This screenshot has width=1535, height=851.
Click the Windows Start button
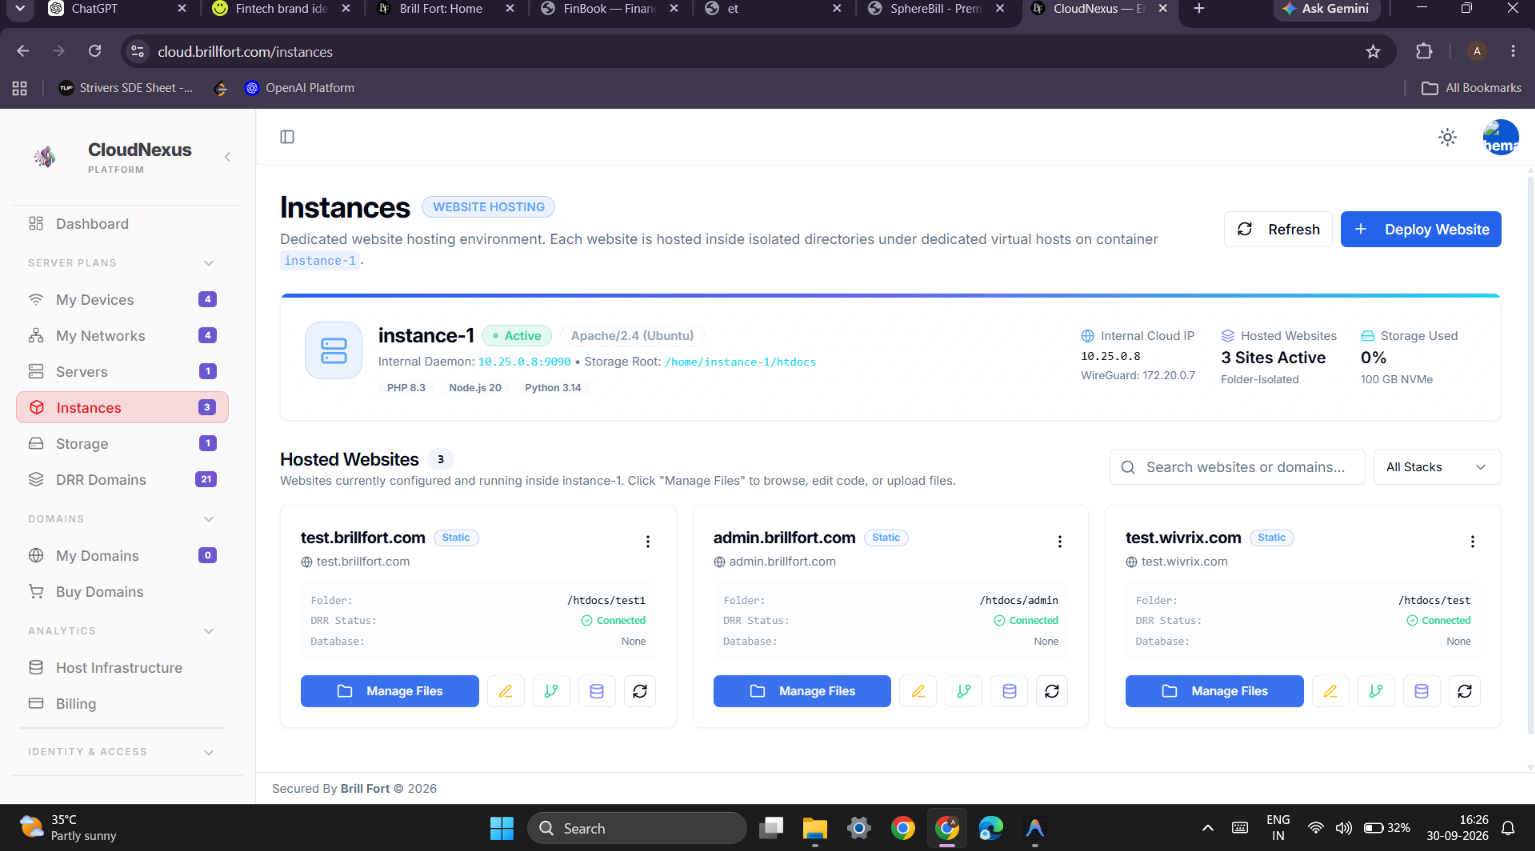[502, 828]
